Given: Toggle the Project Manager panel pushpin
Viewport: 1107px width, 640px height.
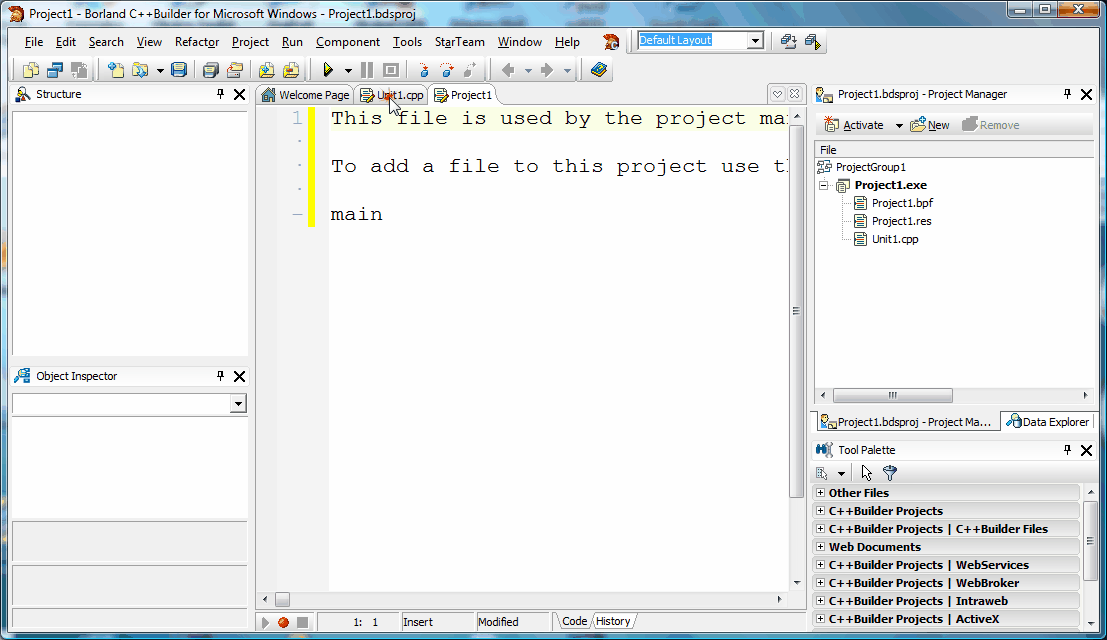Looking at the screenshot, I should [1067, 94].
